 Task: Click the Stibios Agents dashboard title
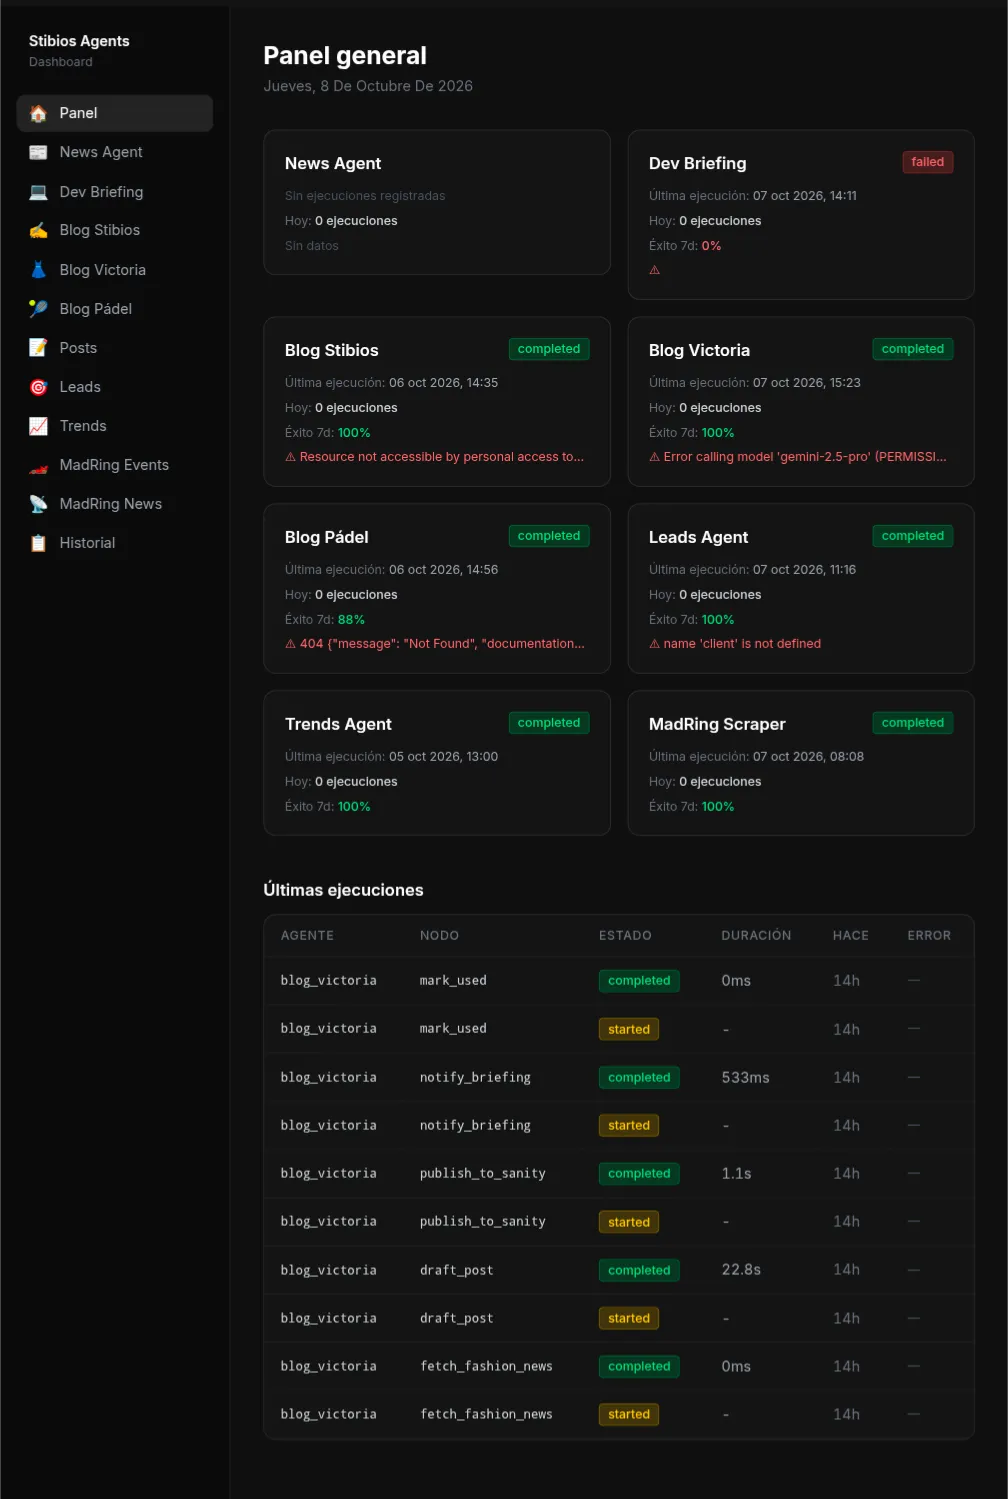(x=79, y=41)
